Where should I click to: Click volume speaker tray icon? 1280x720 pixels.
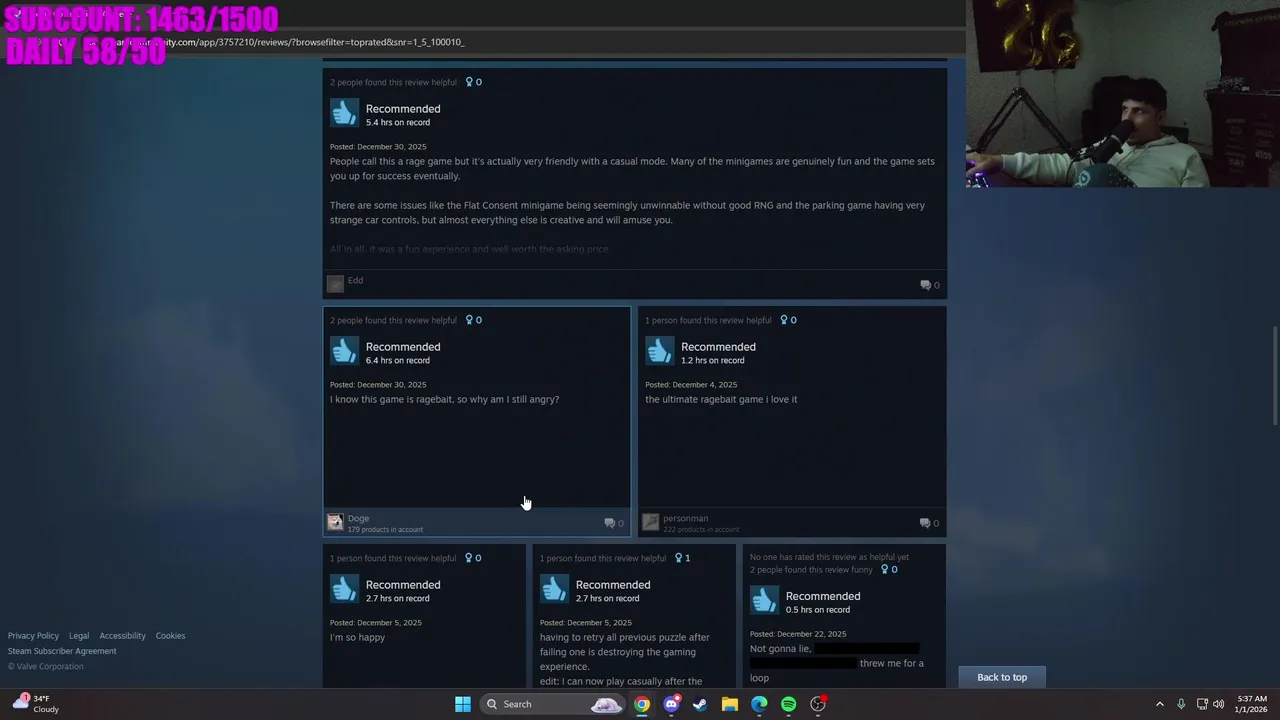click(1219, 704)
